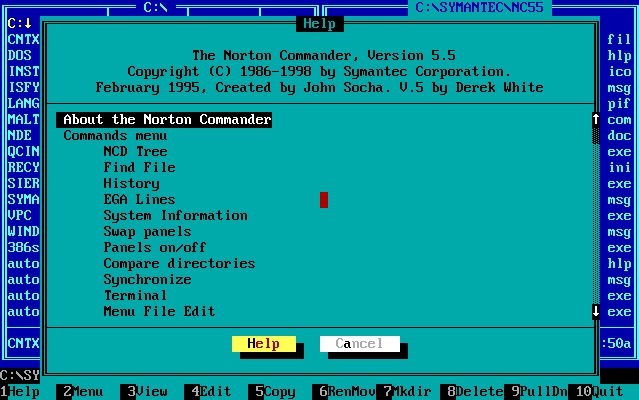Click 7Mkdir in function key bar
Screen dimensions: 639x400
pos(403,392)
